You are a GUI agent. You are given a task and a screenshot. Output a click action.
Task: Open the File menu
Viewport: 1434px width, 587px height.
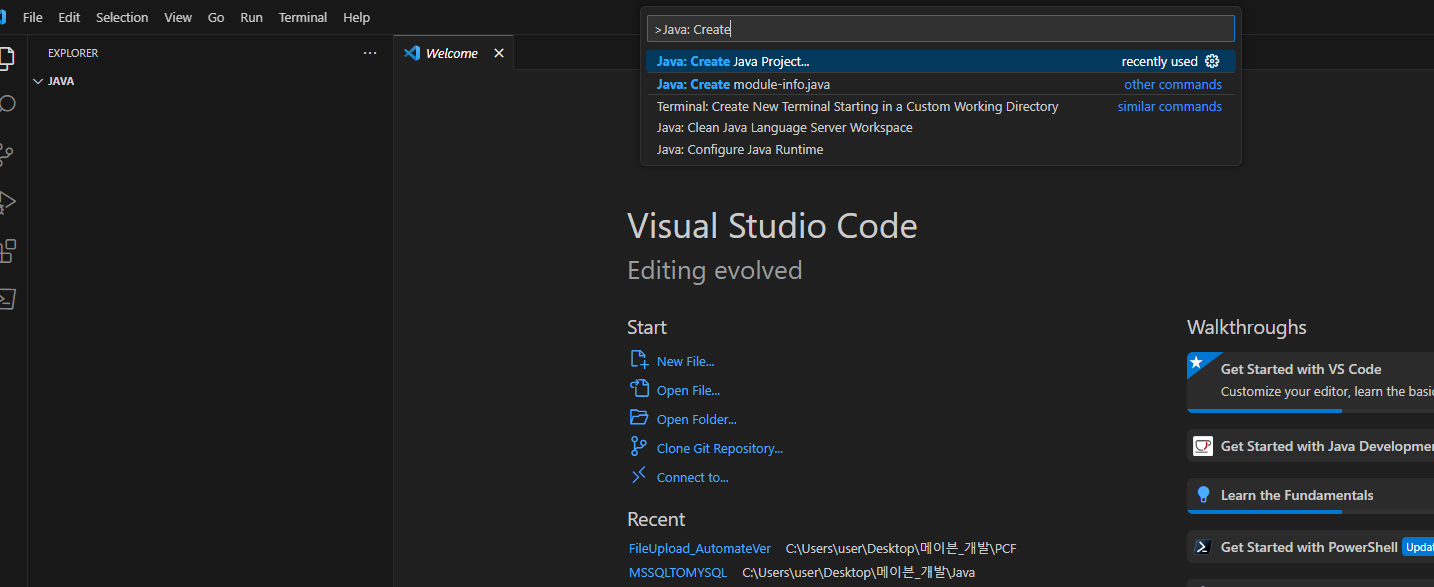tap(32, 17)
